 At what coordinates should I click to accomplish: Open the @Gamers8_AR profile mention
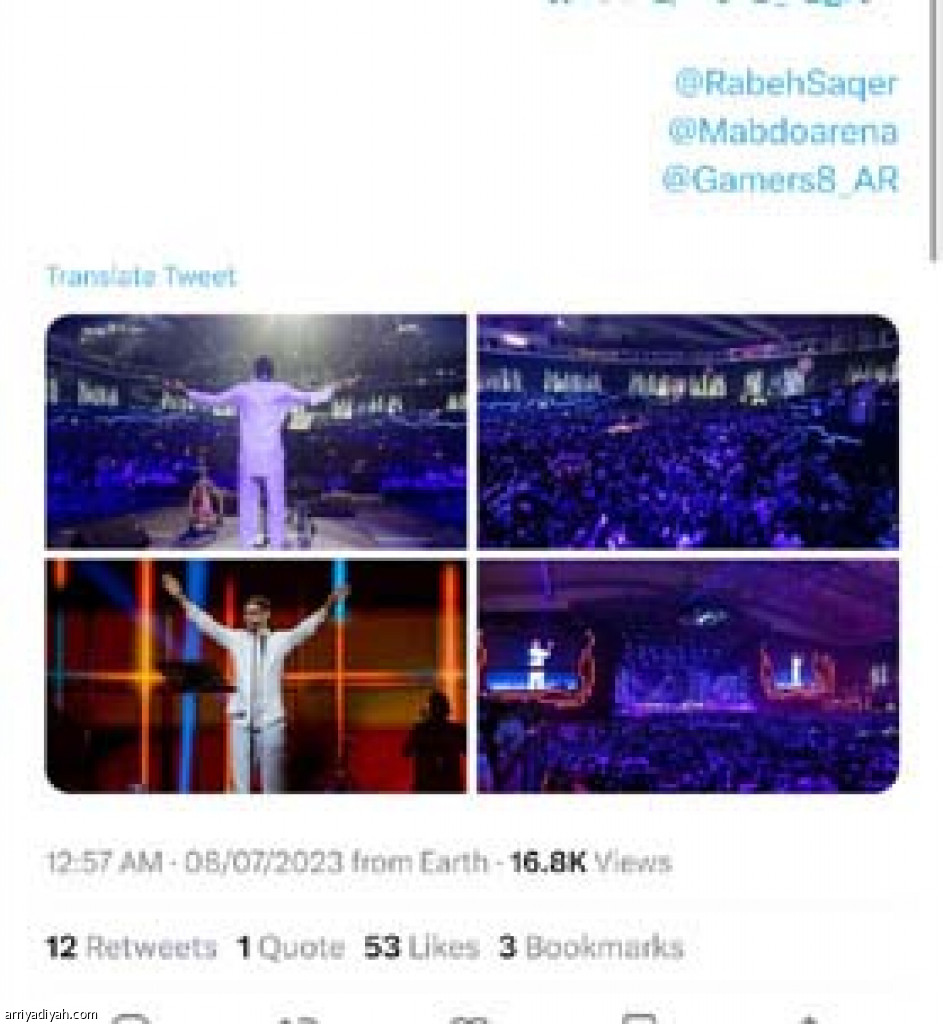tap(780, 180)
